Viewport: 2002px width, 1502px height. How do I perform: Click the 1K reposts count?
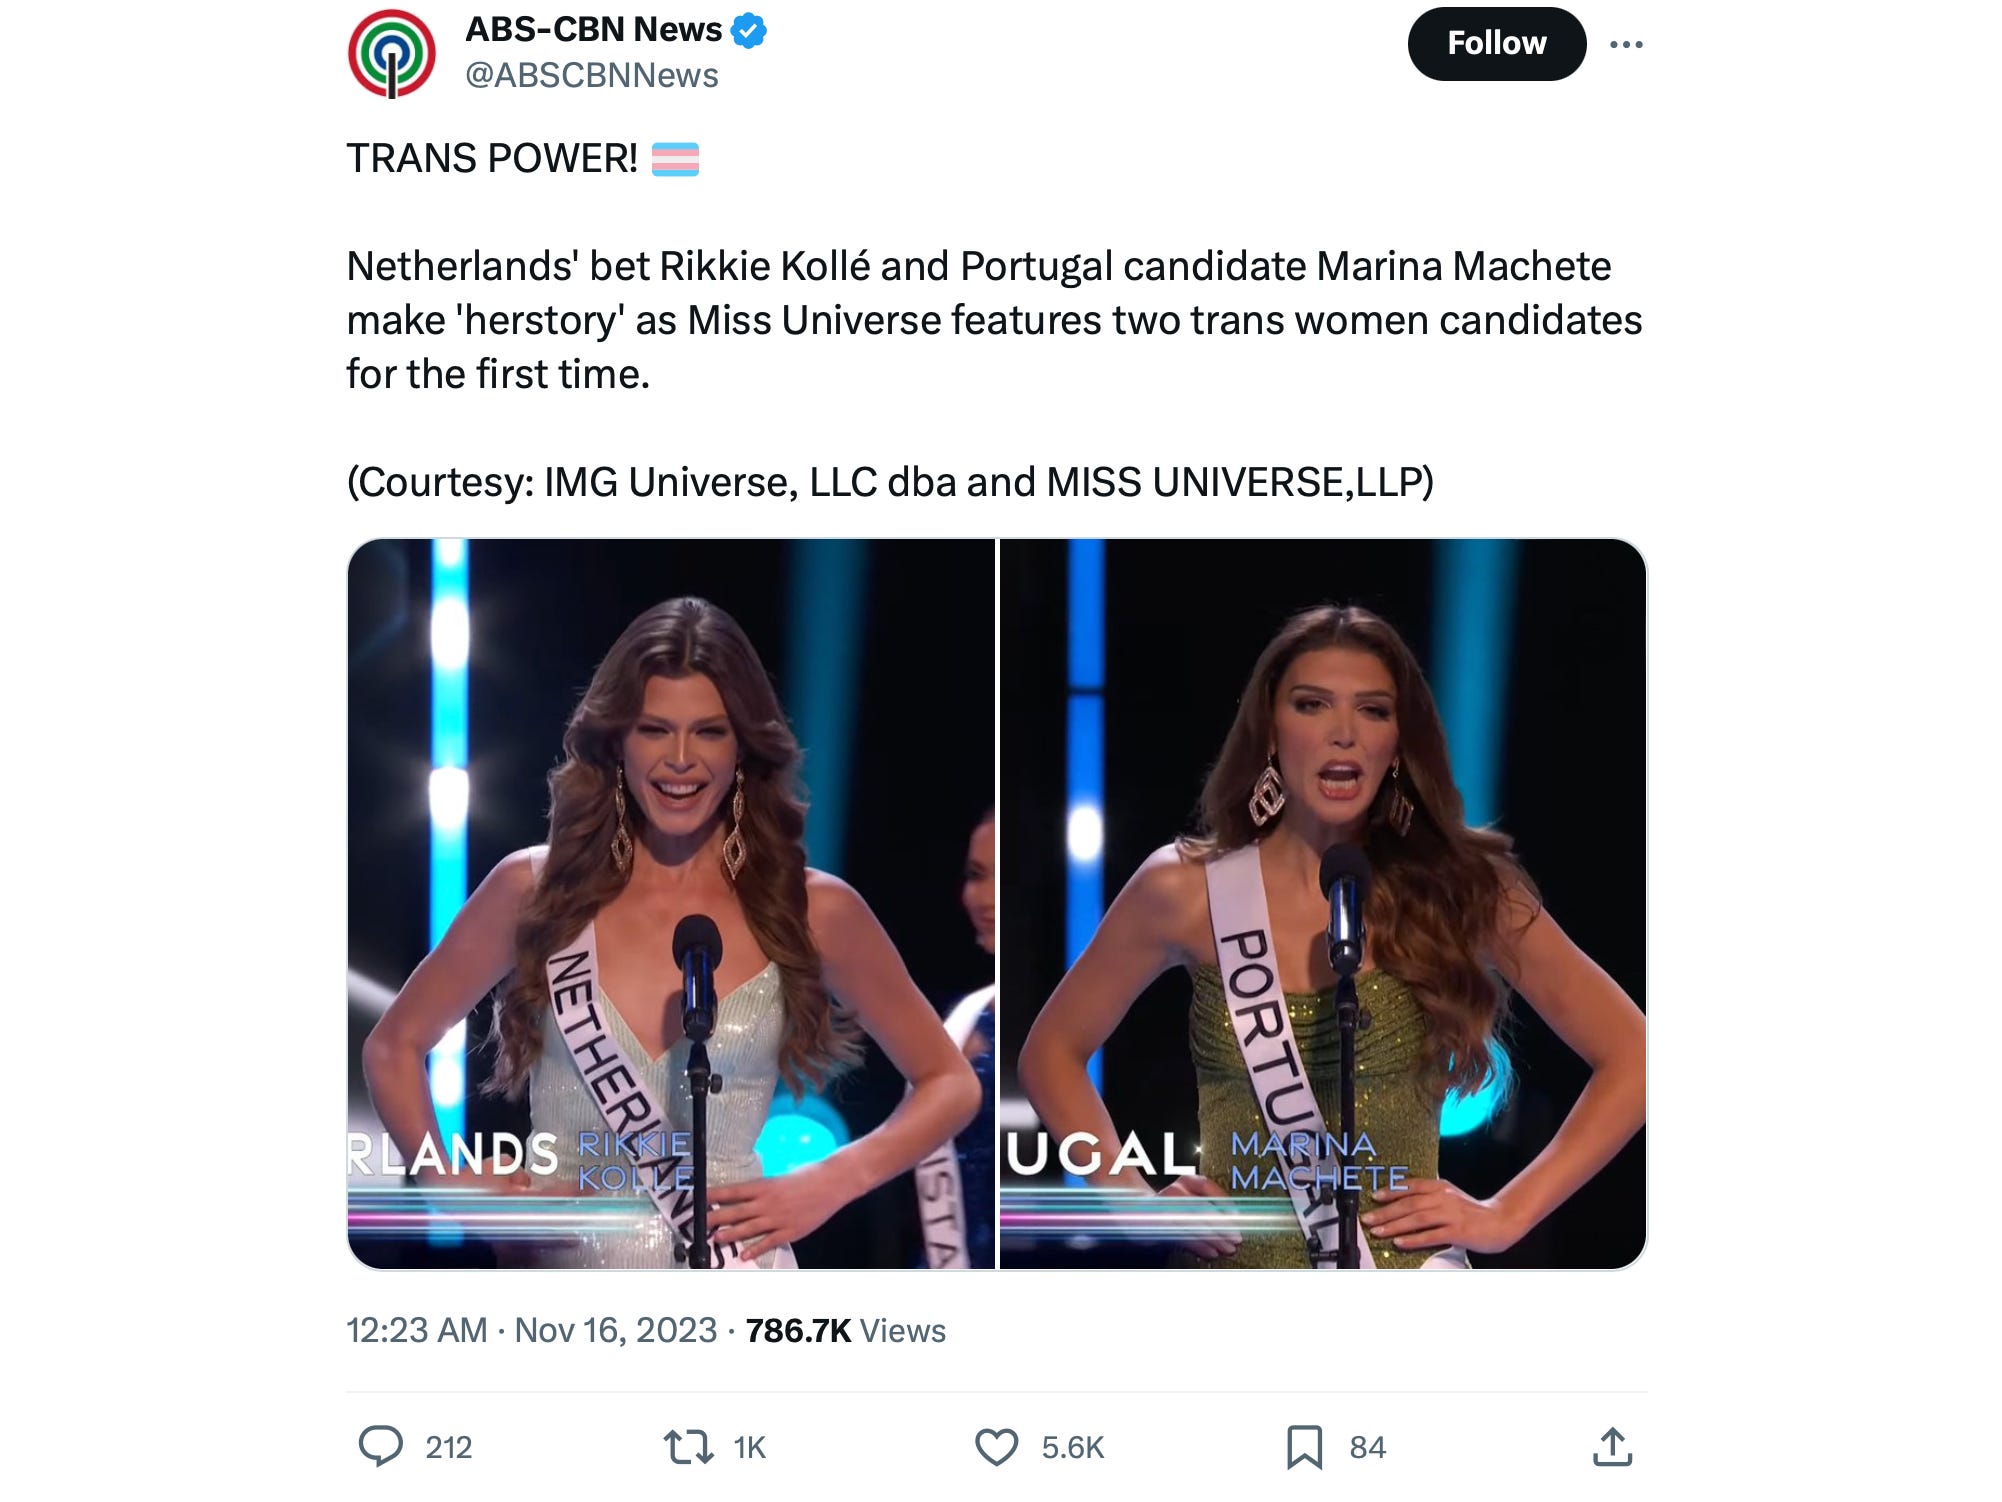coord(749,1447)
